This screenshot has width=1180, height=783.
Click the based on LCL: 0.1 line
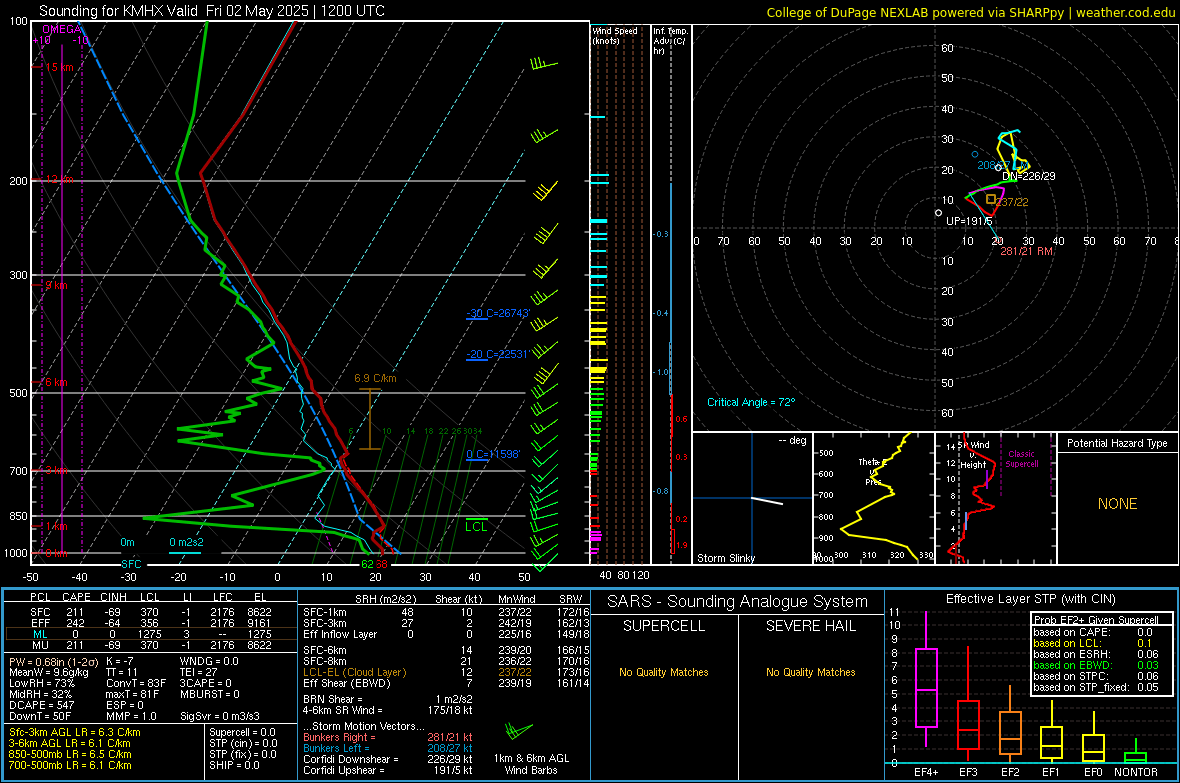[1093, 643]
